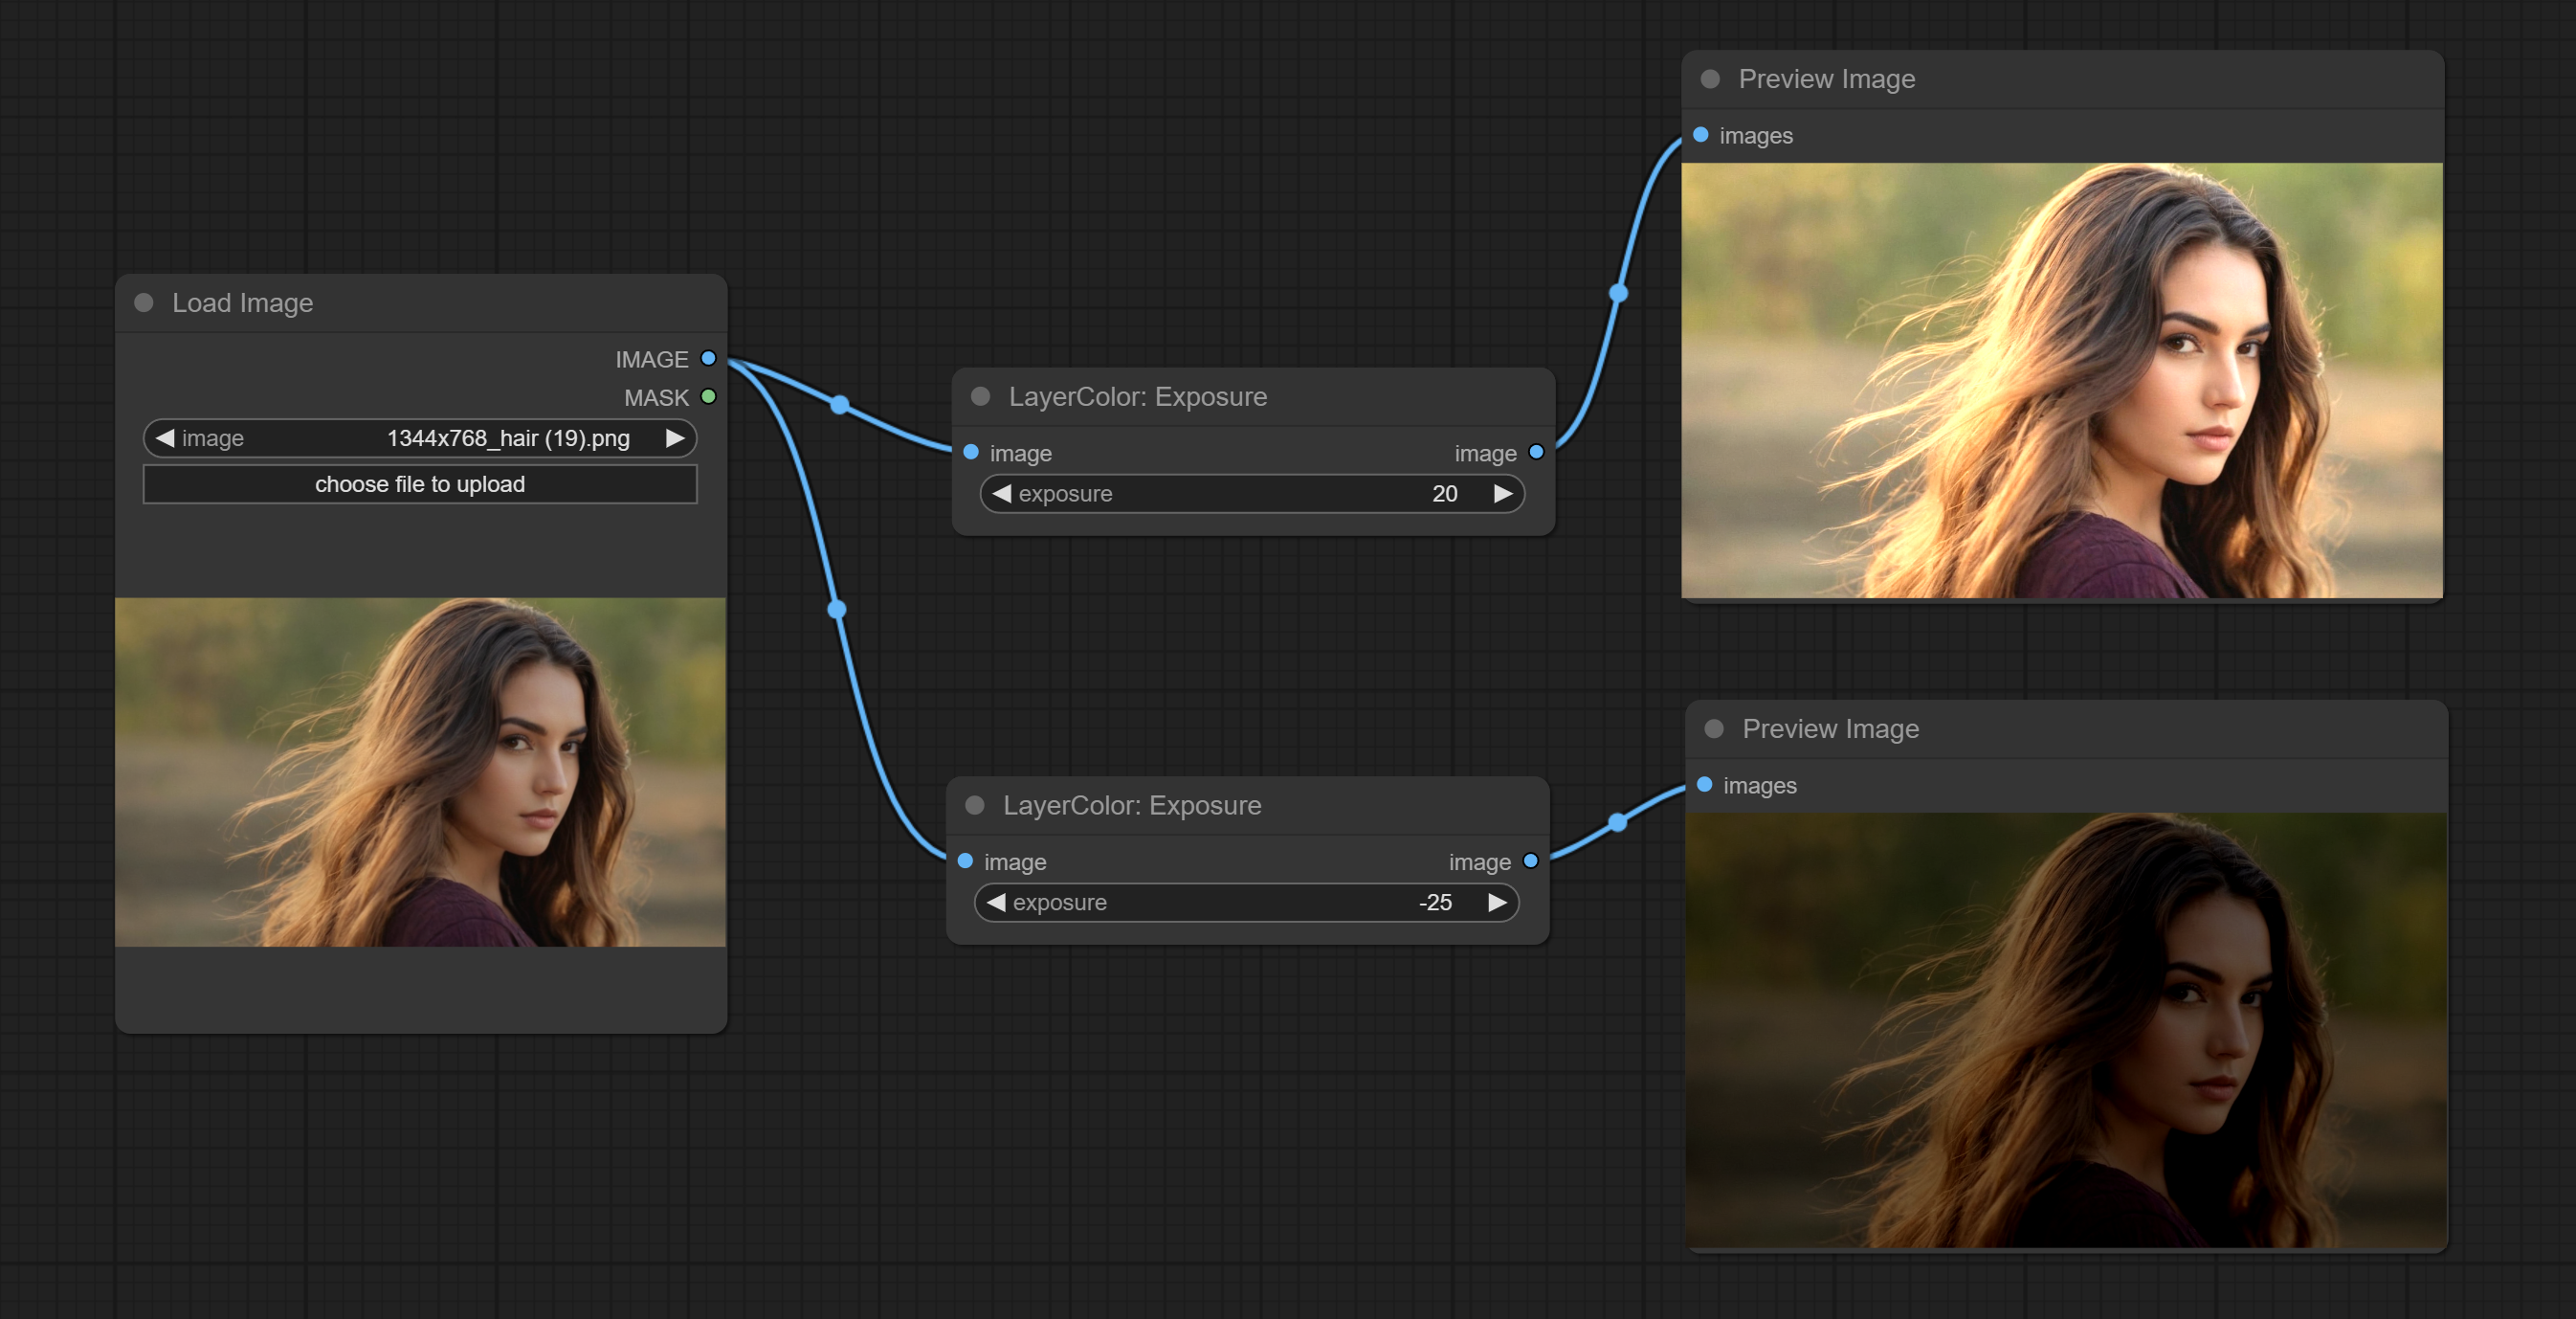Click choose file to upload button
2576x1319 pixels.
420,484
